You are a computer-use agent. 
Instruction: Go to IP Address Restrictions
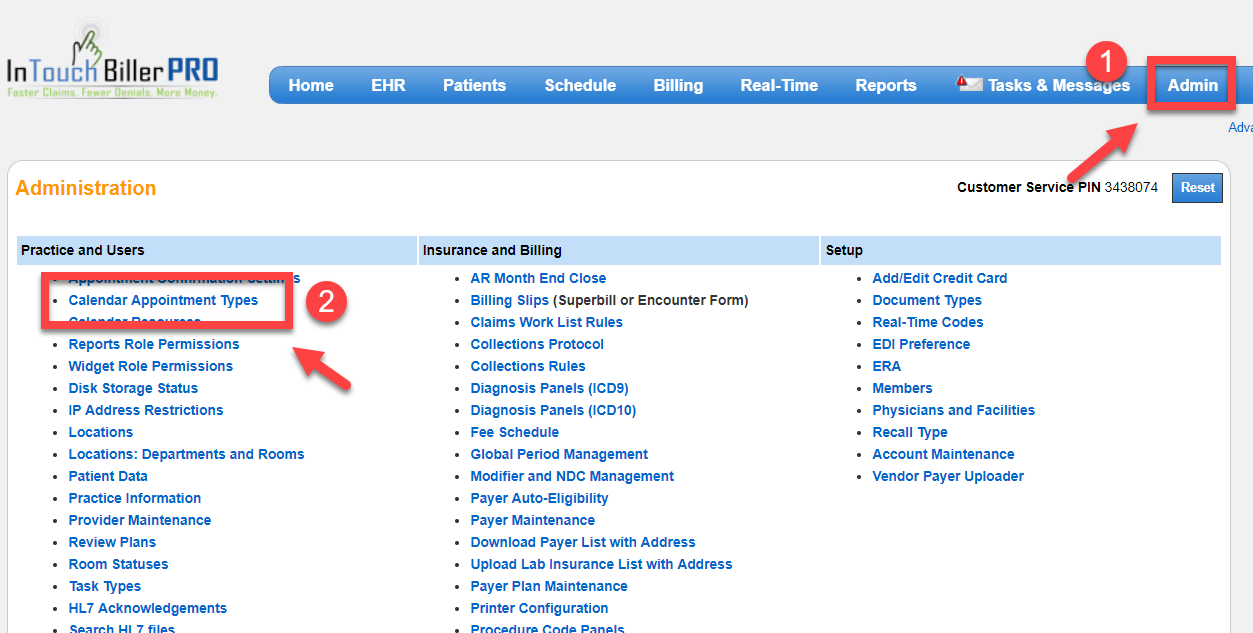[146, 410]
